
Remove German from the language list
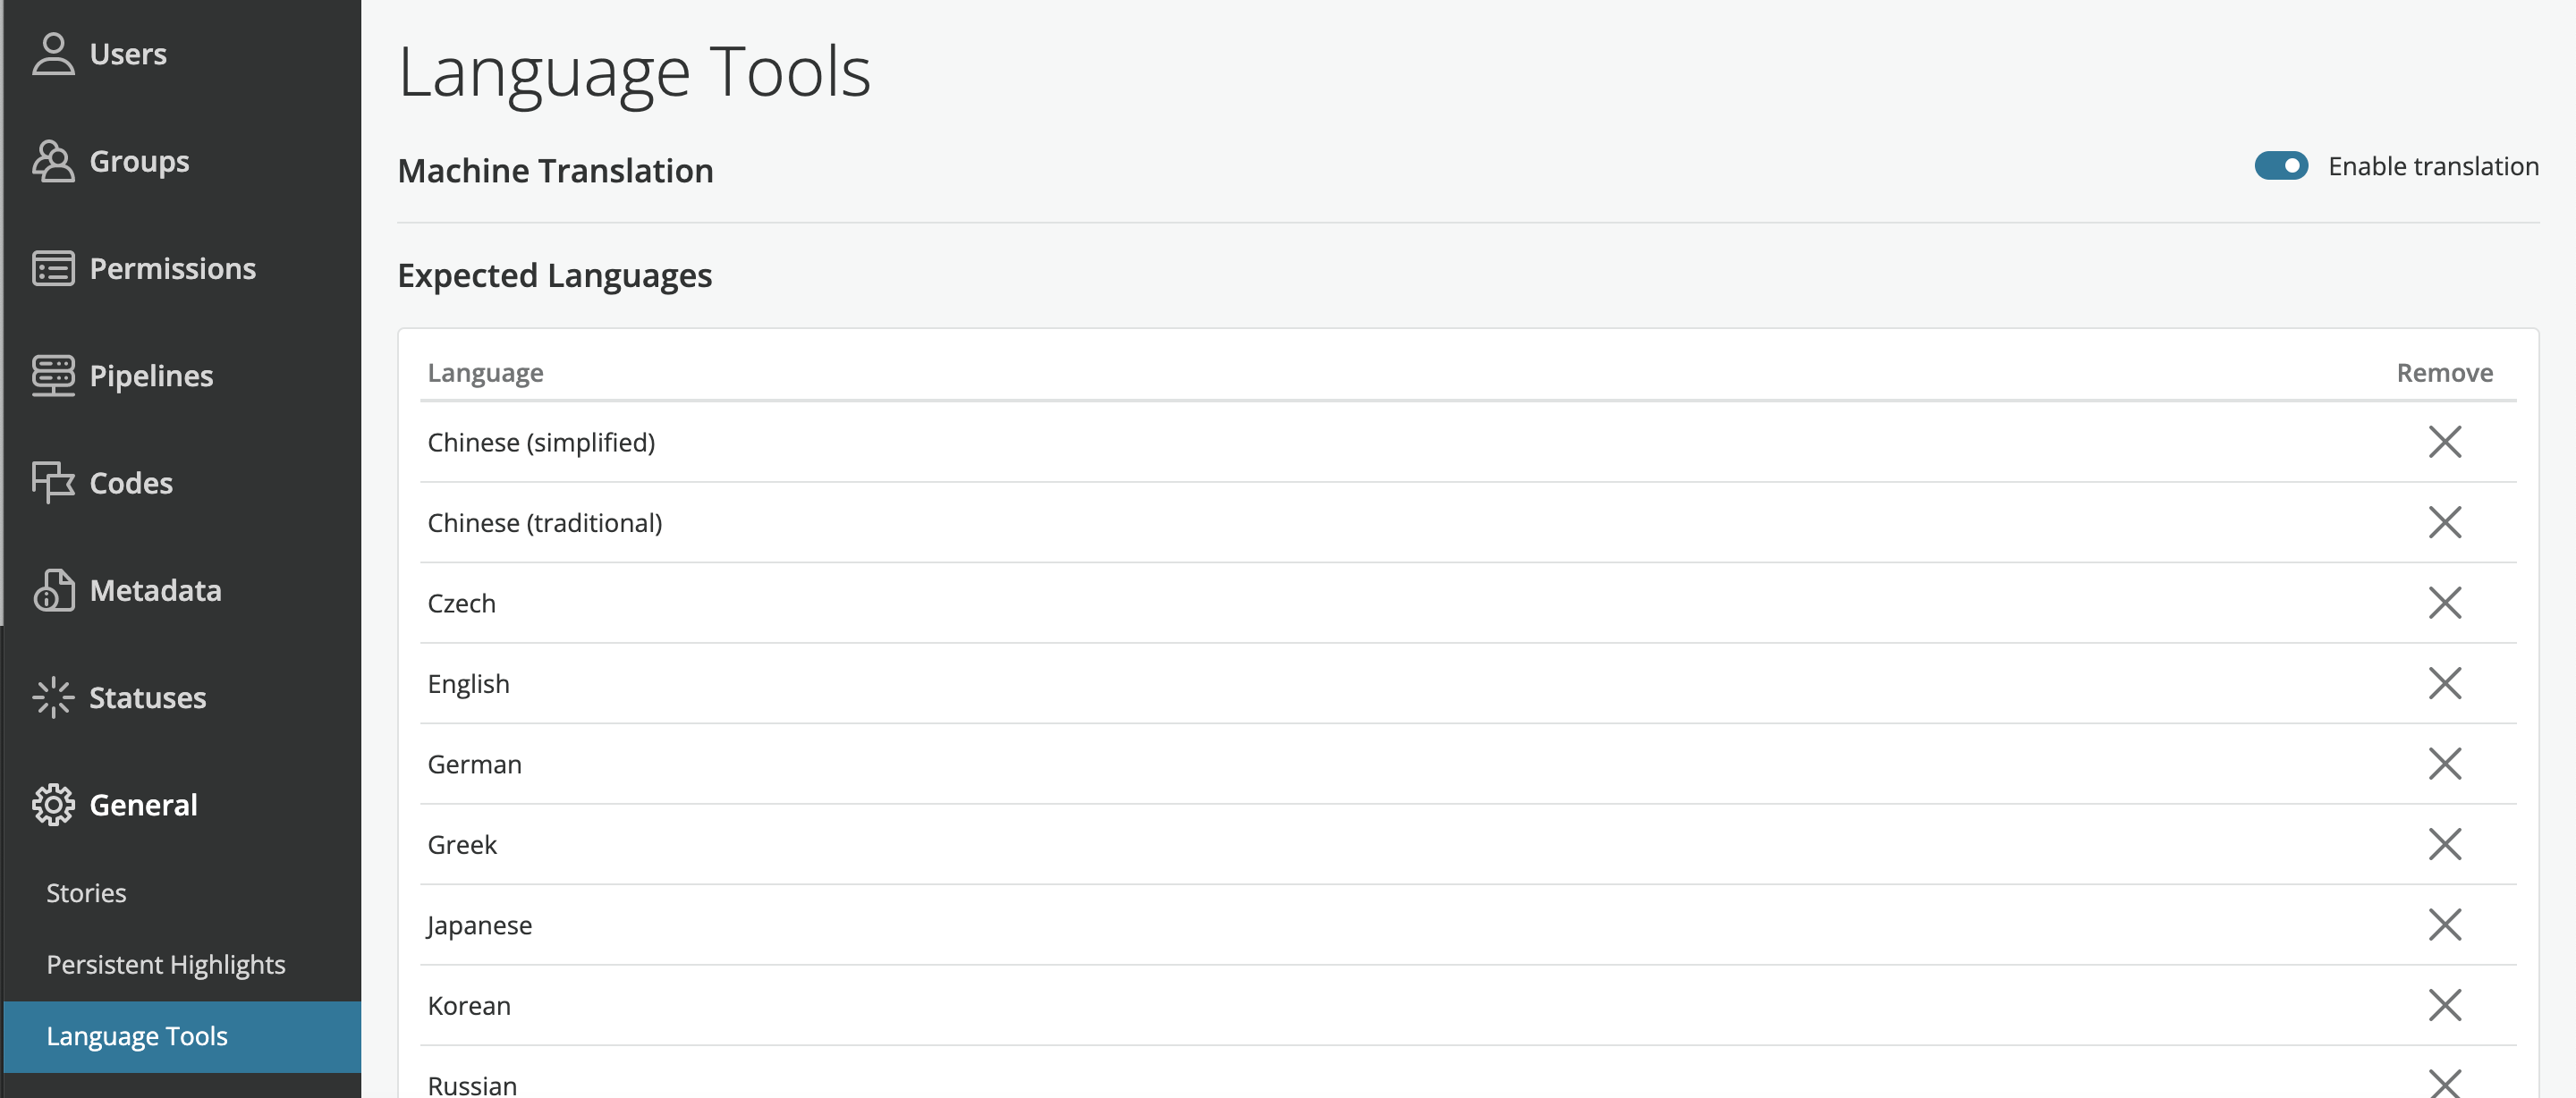2445,764
